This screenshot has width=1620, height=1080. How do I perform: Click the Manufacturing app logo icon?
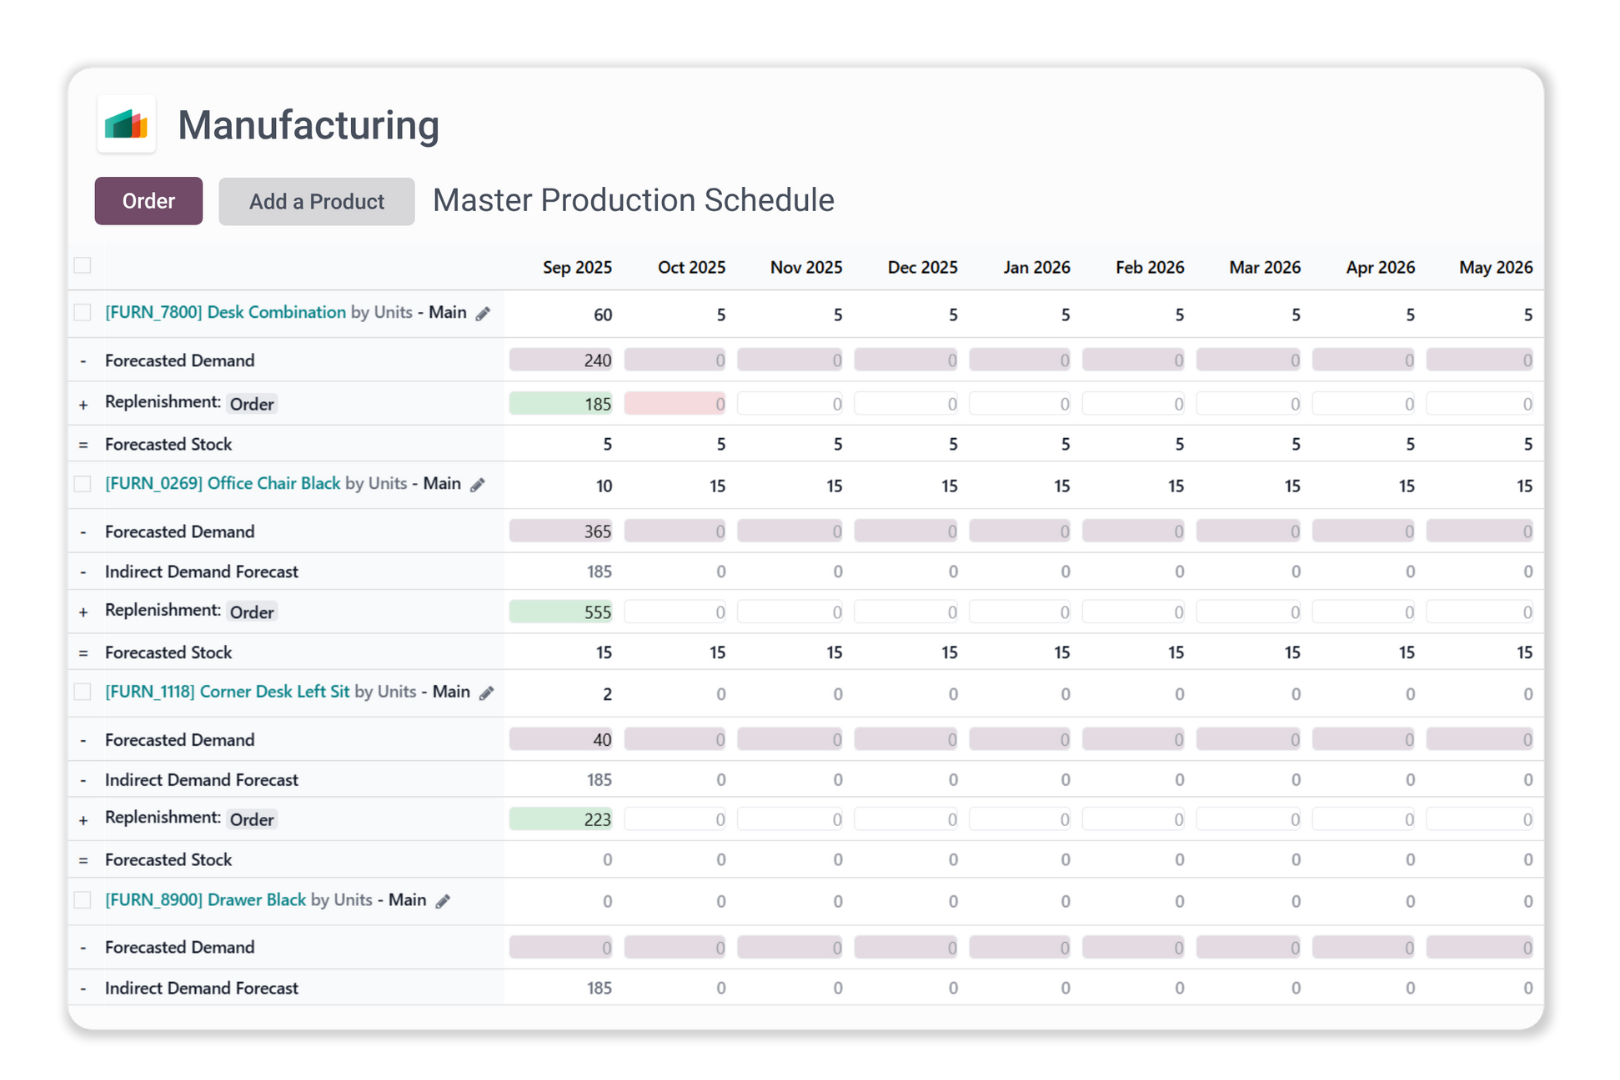click(126, 125)
